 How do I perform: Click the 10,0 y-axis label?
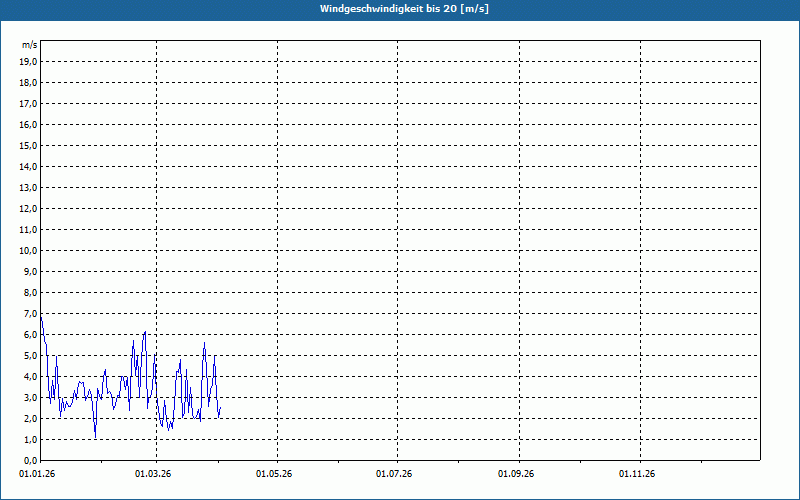pos(29,251)
